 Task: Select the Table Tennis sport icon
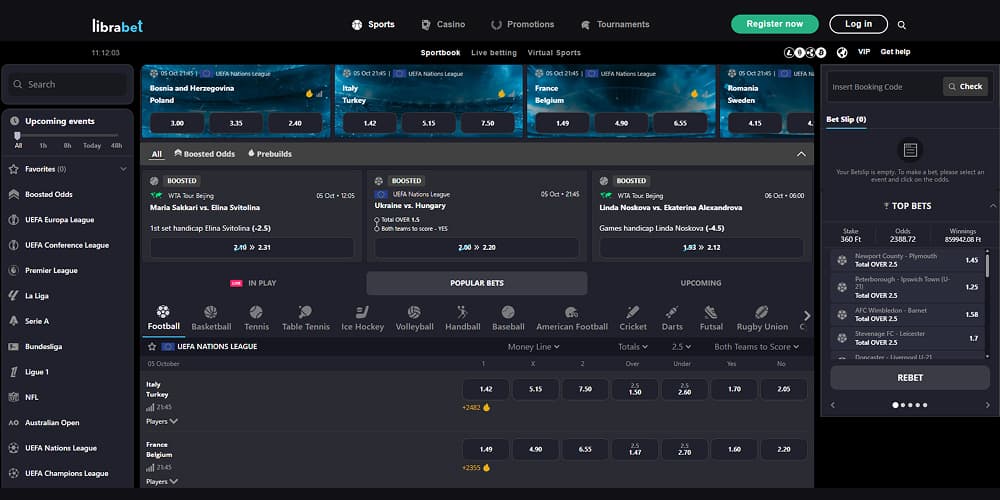tap(305, 312)
